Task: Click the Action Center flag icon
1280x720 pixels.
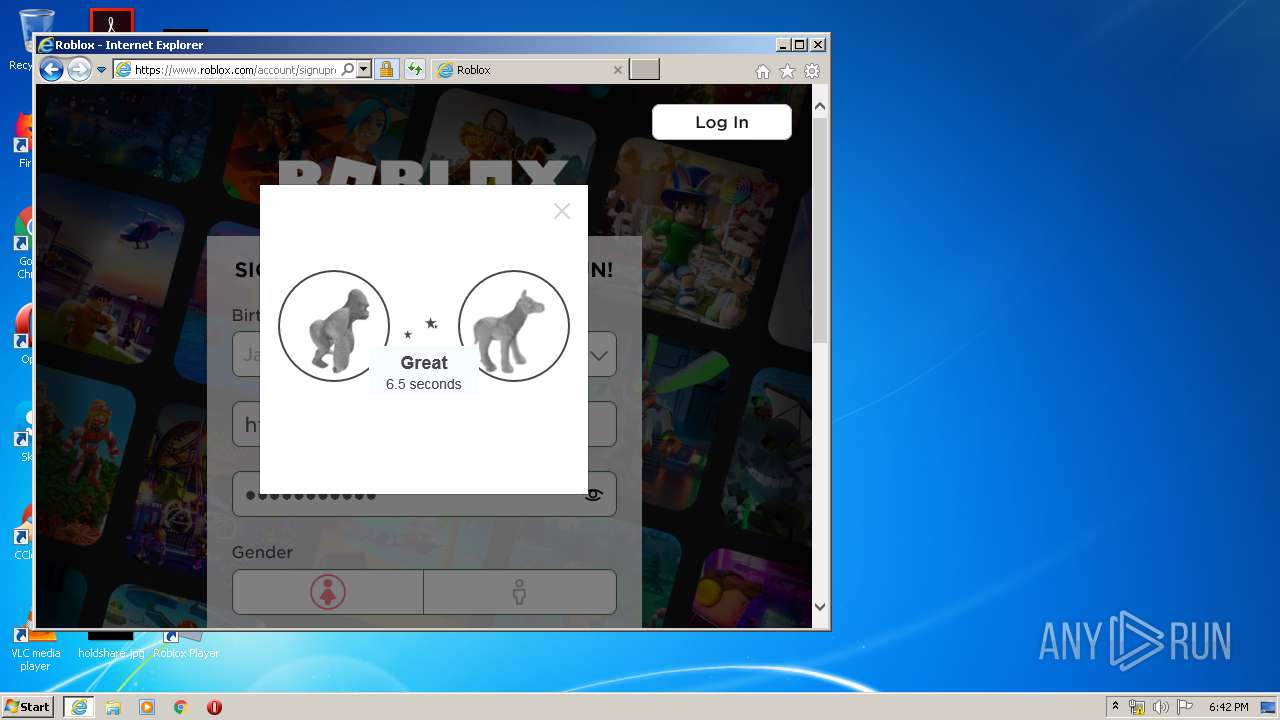Action: click(1185, 707)
